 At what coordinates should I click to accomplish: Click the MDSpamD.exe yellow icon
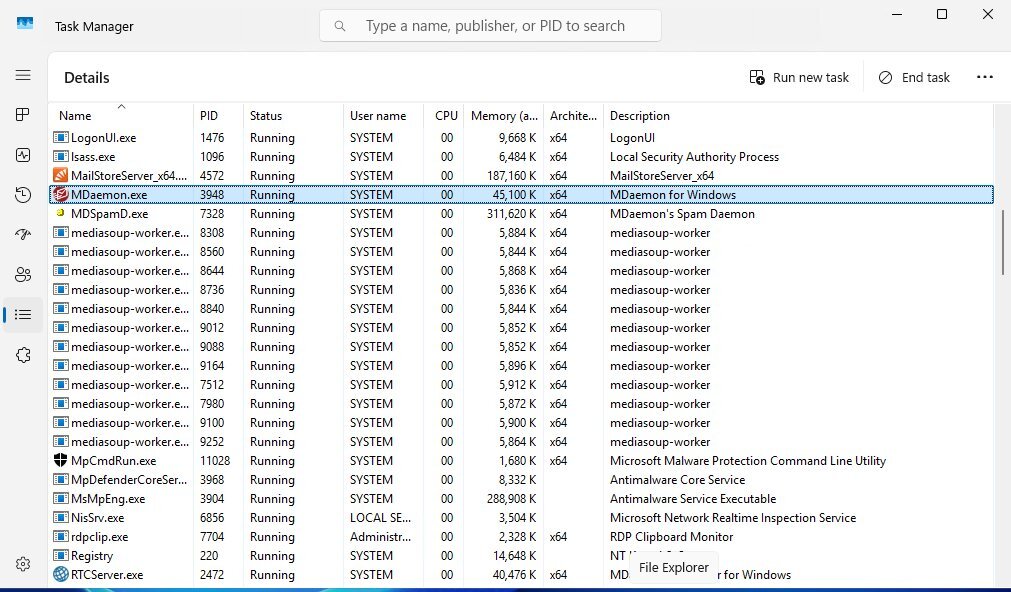pos(61,213)
